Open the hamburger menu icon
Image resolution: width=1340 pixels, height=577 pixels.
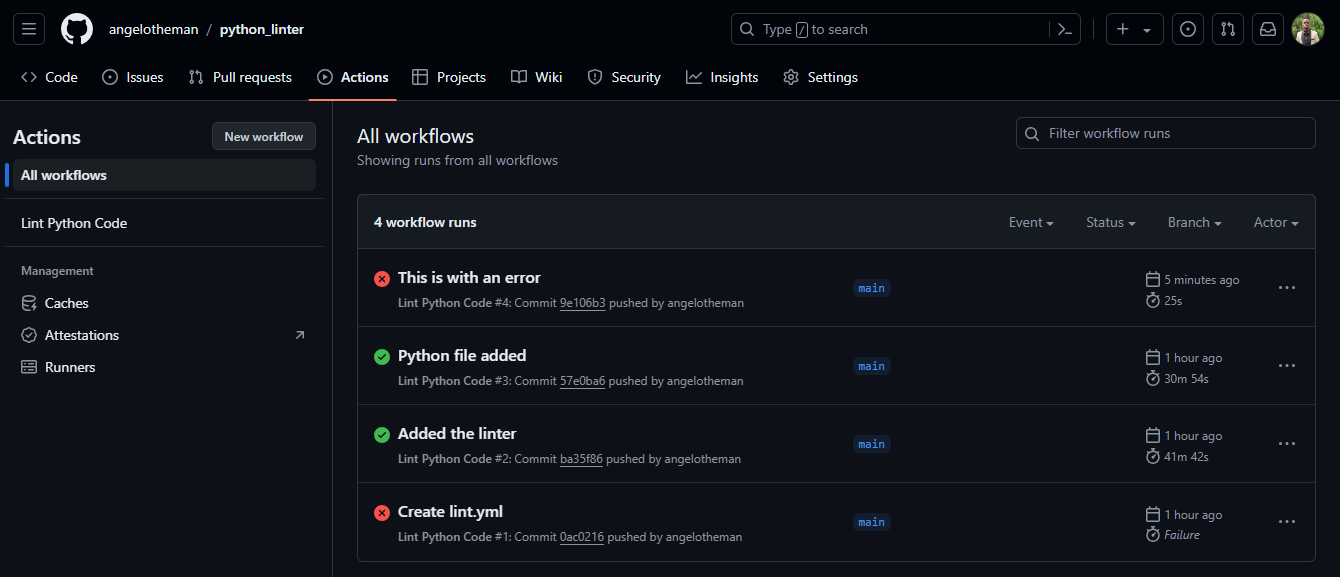[x=28, y=28]
